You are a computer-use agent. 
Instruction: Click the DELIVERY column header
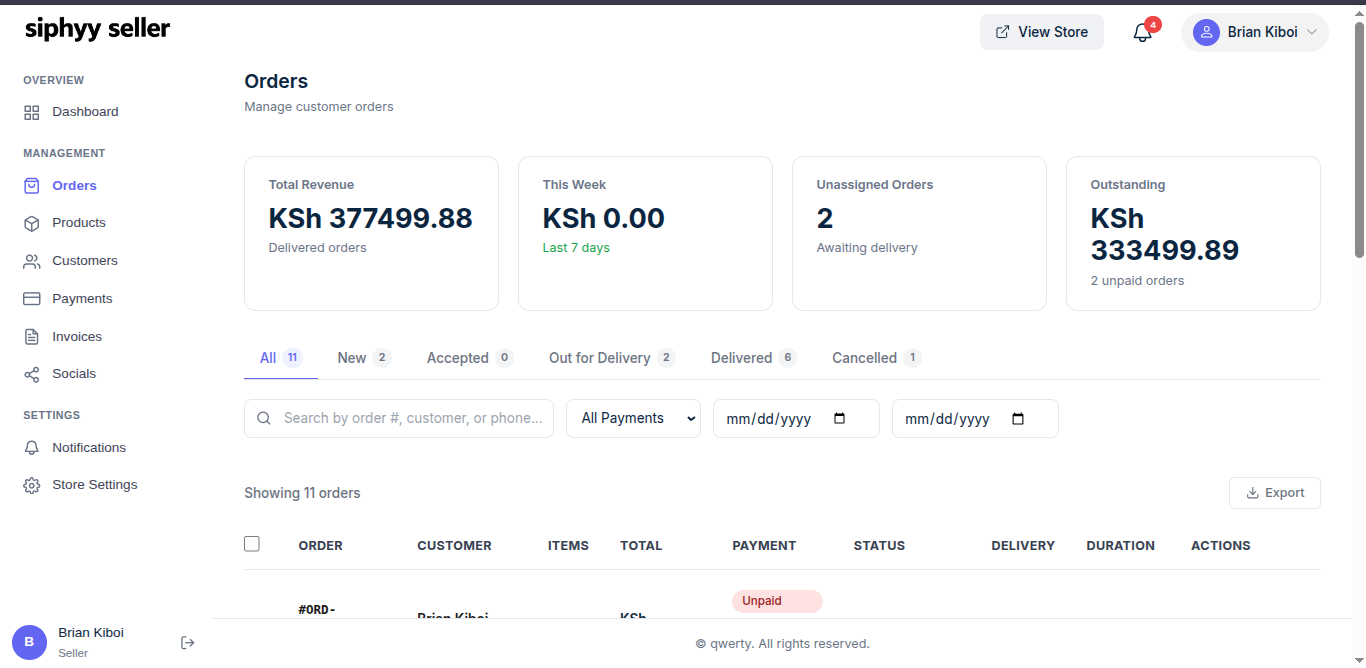click(1023, 546)
